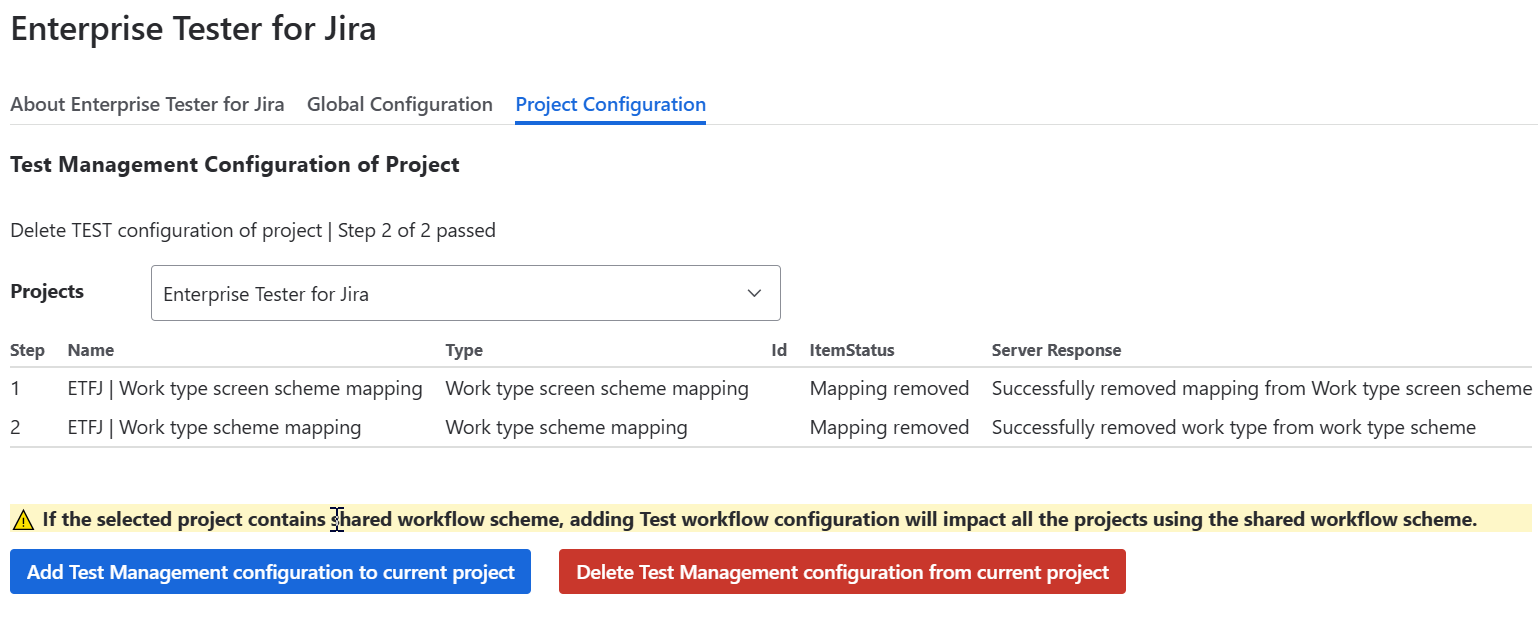Select ETFJ Work type screen scheme mapping name cell
The height and width of the screenshot is (620, 1538).
click(245, 388)
